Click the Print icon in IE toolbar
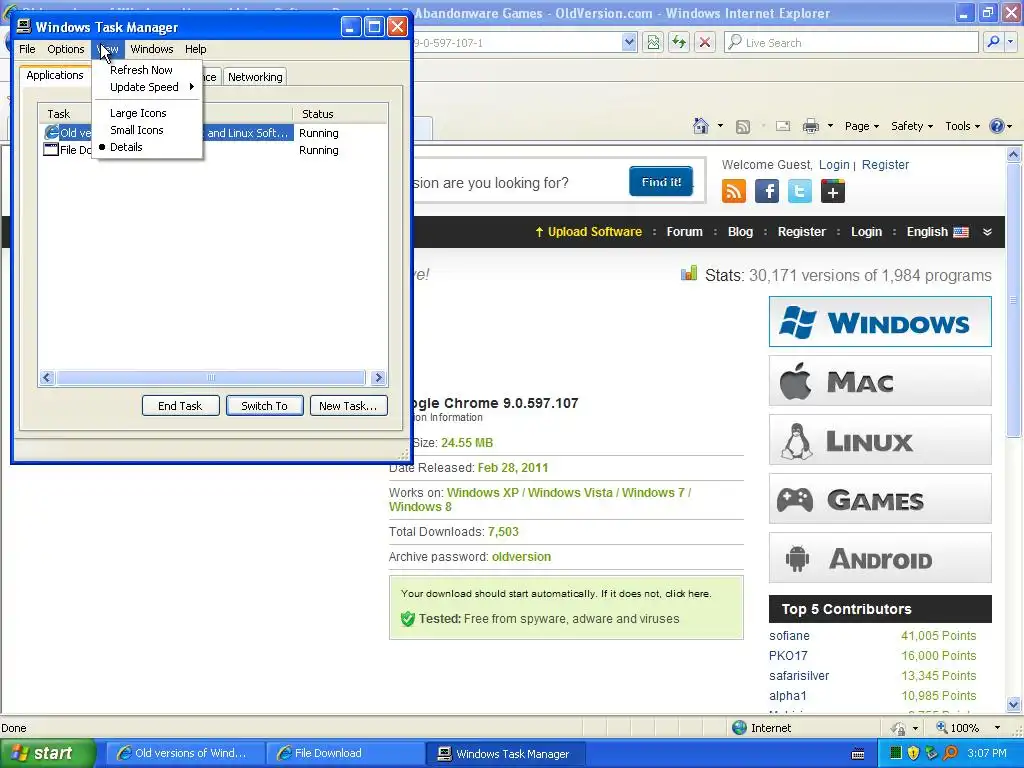1024x768 pixels. [x=810, y=126]
